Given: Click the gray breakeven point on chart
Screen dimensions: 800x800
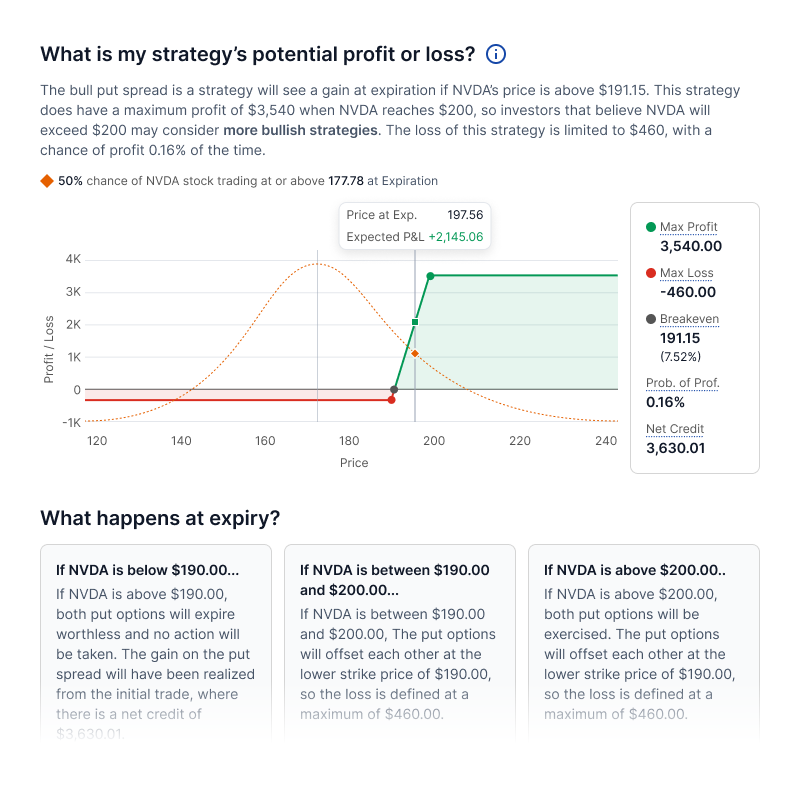Looking at the screenshot, I should [x=394, y=389].
